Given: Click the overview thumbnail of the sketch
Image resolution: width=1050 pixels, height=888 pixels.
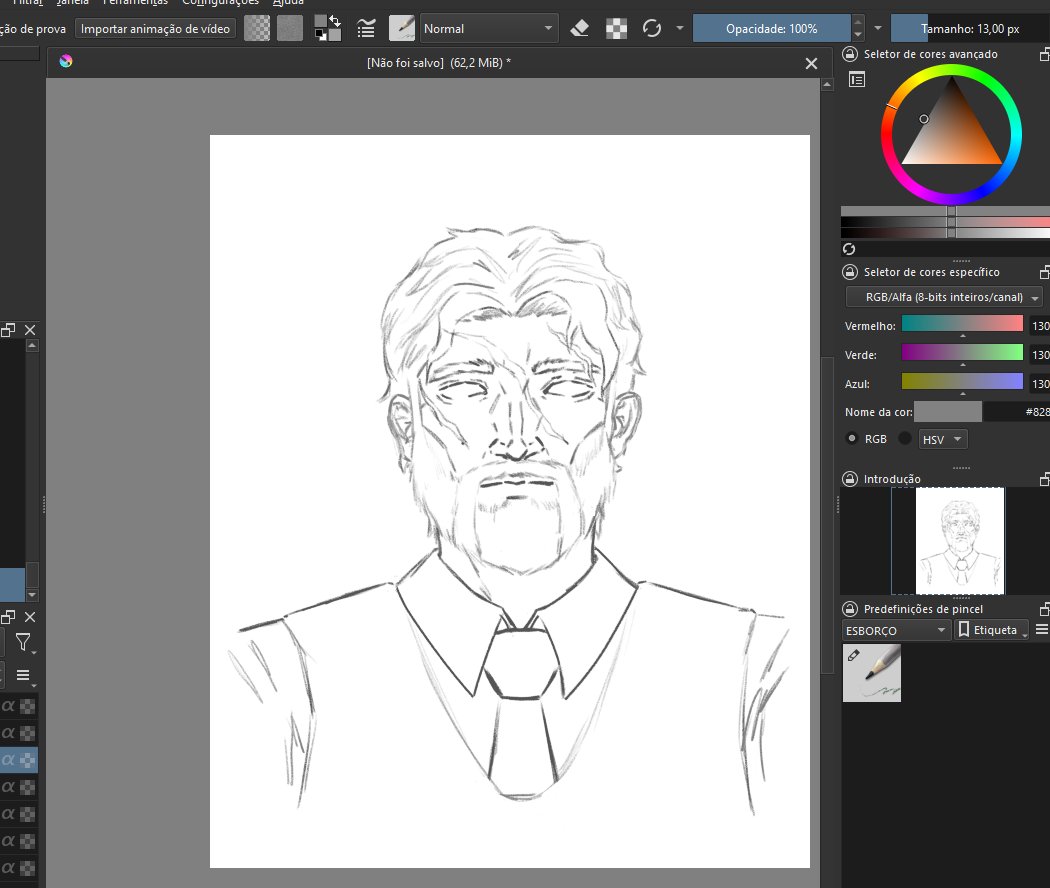Looking at the screenshot, I should 960,540.
